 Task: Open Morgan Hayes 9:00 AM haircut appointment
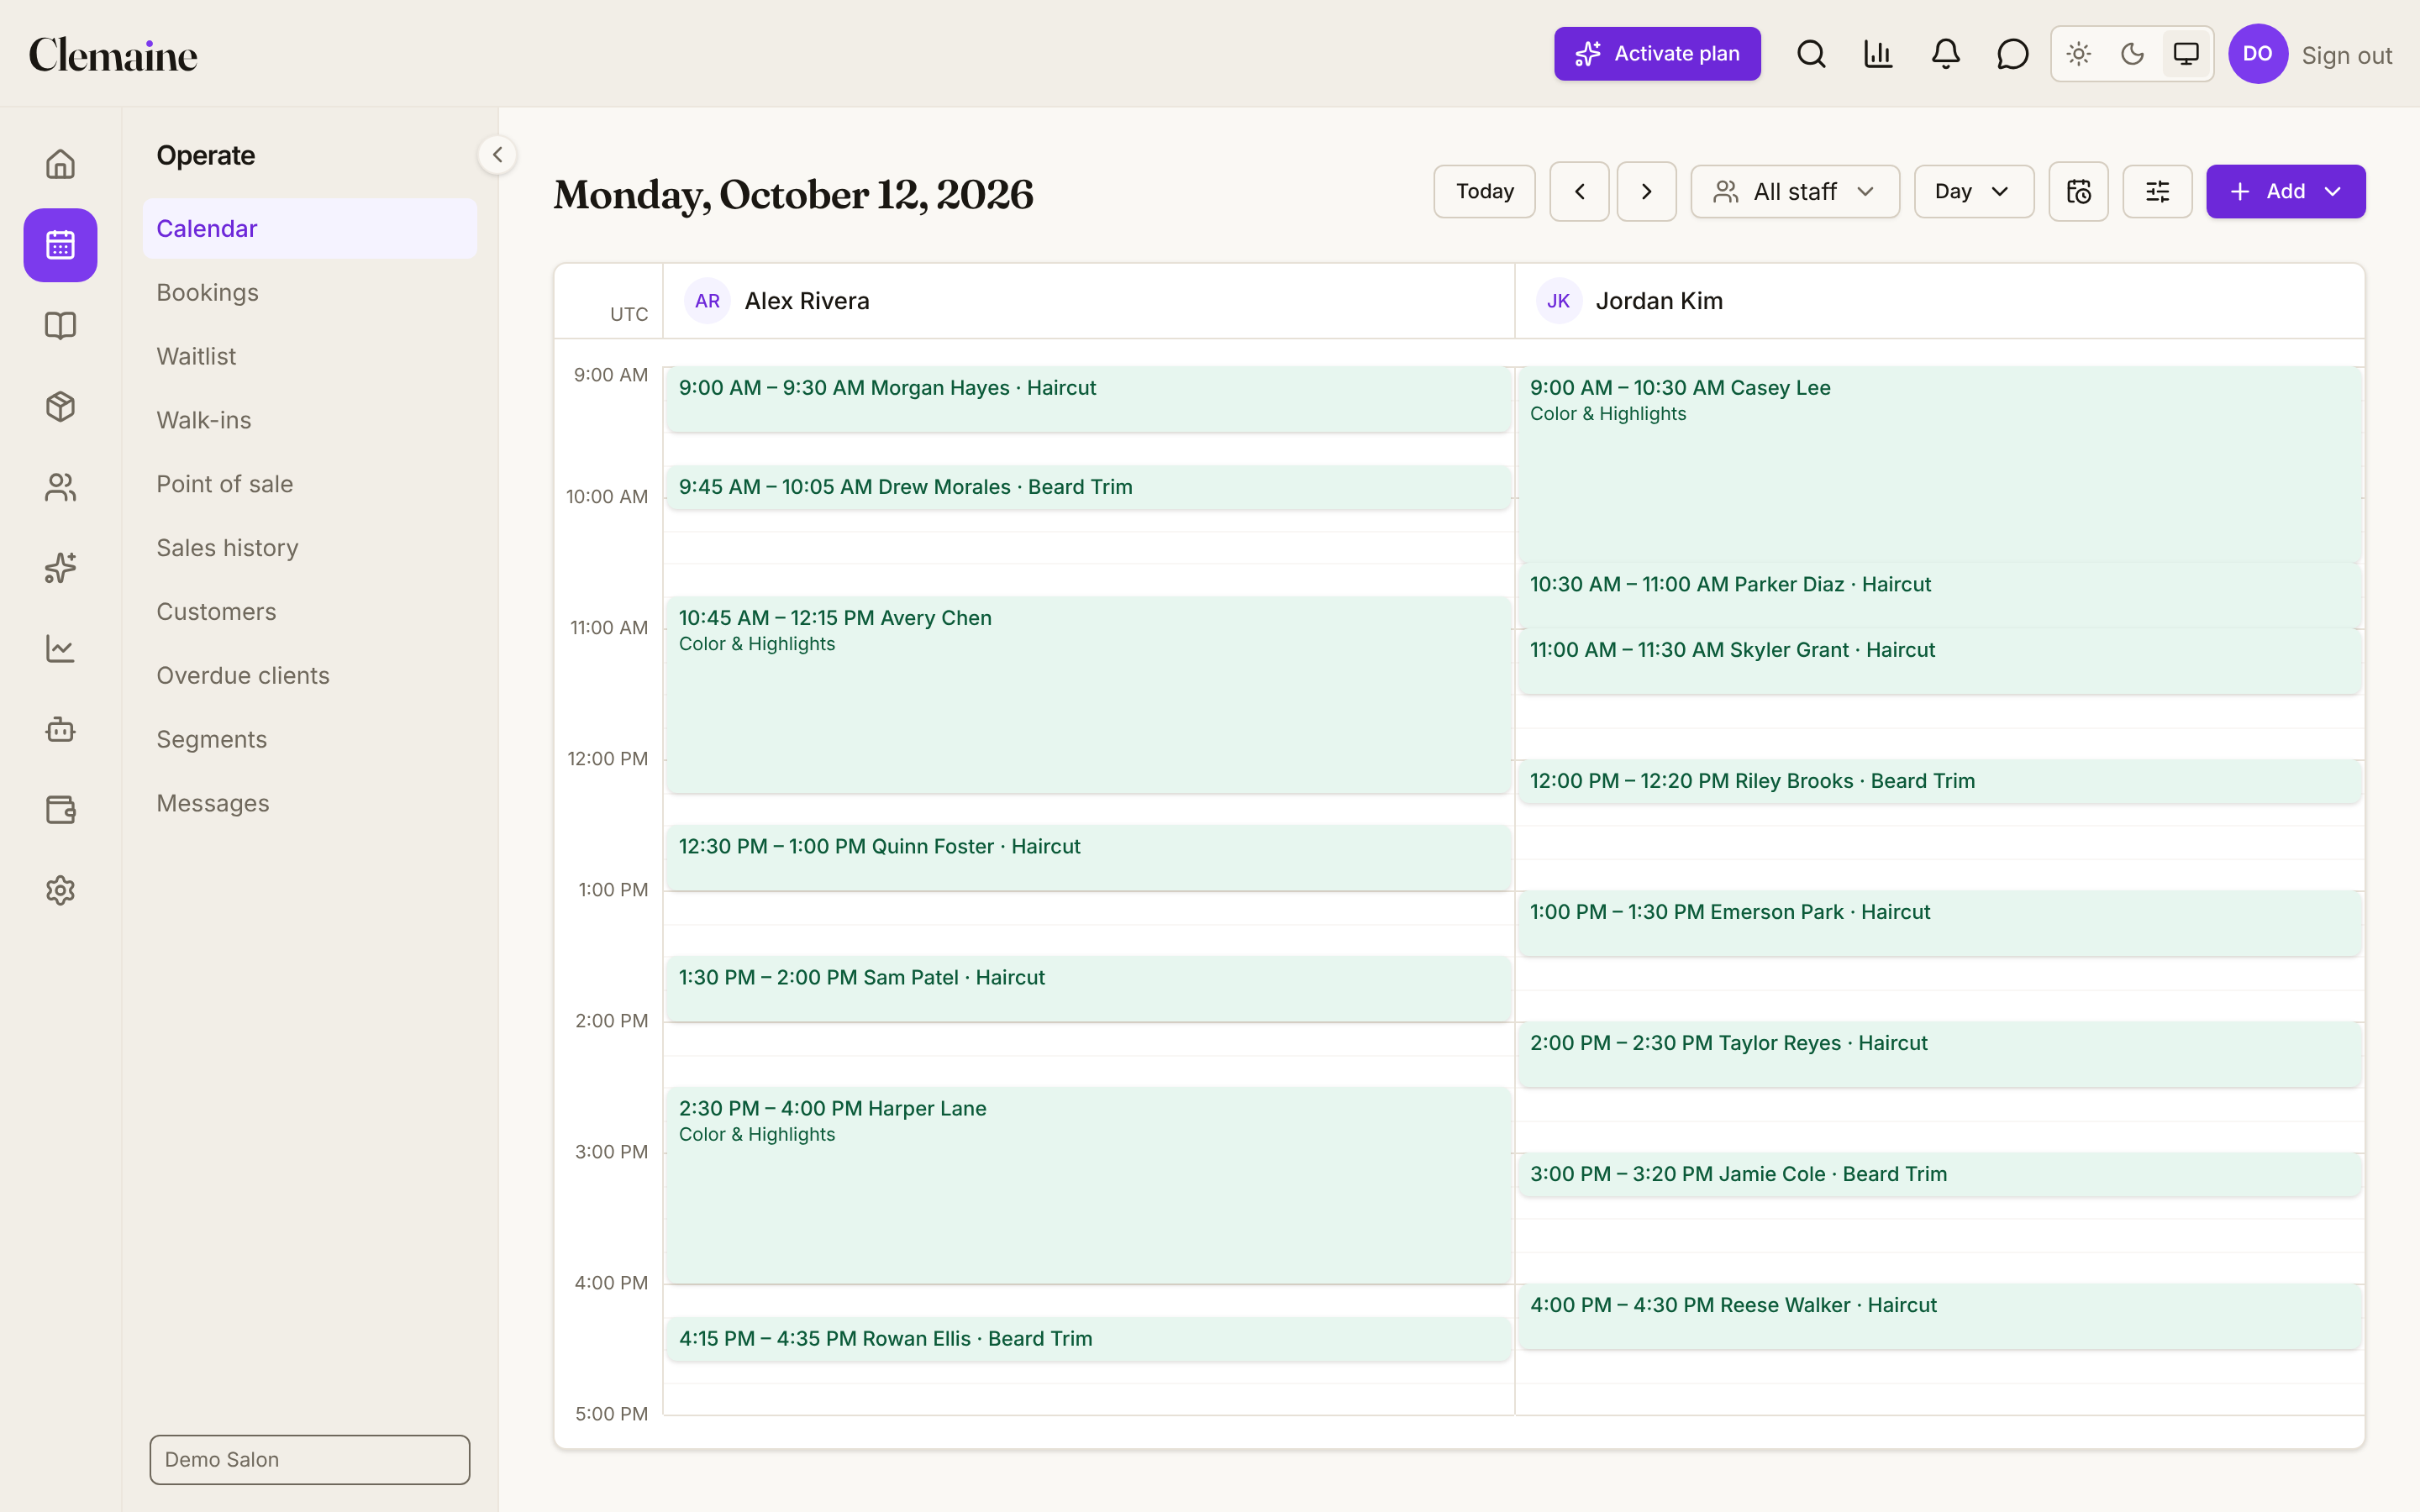pyautogui.click(x=1088, y=399)
